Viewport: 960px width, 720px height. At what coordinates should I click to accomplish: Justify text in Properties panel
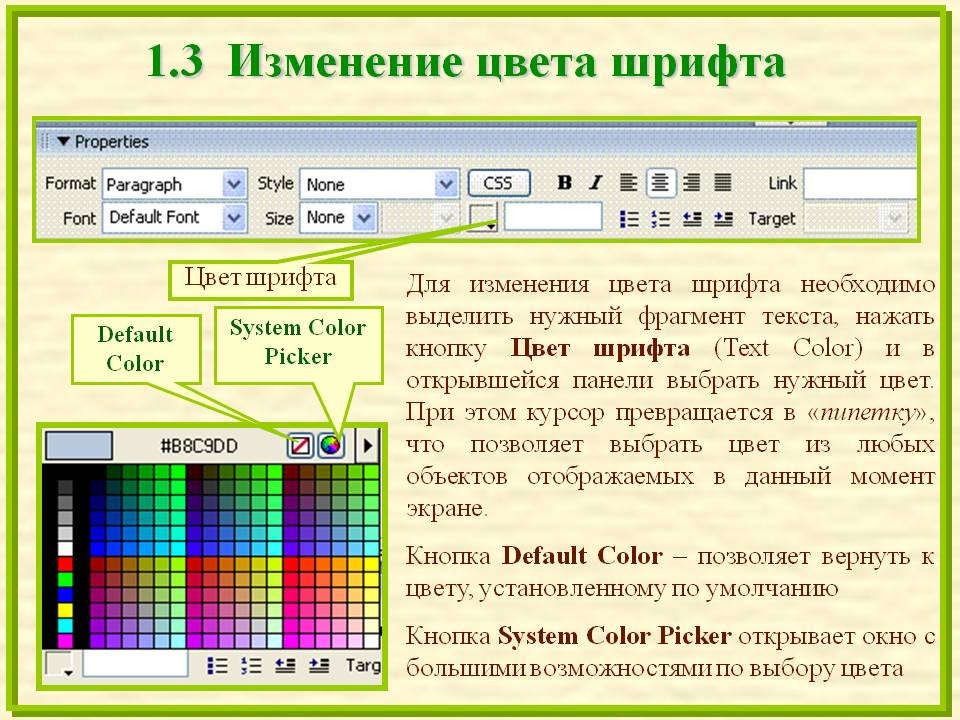click(722, 182)
